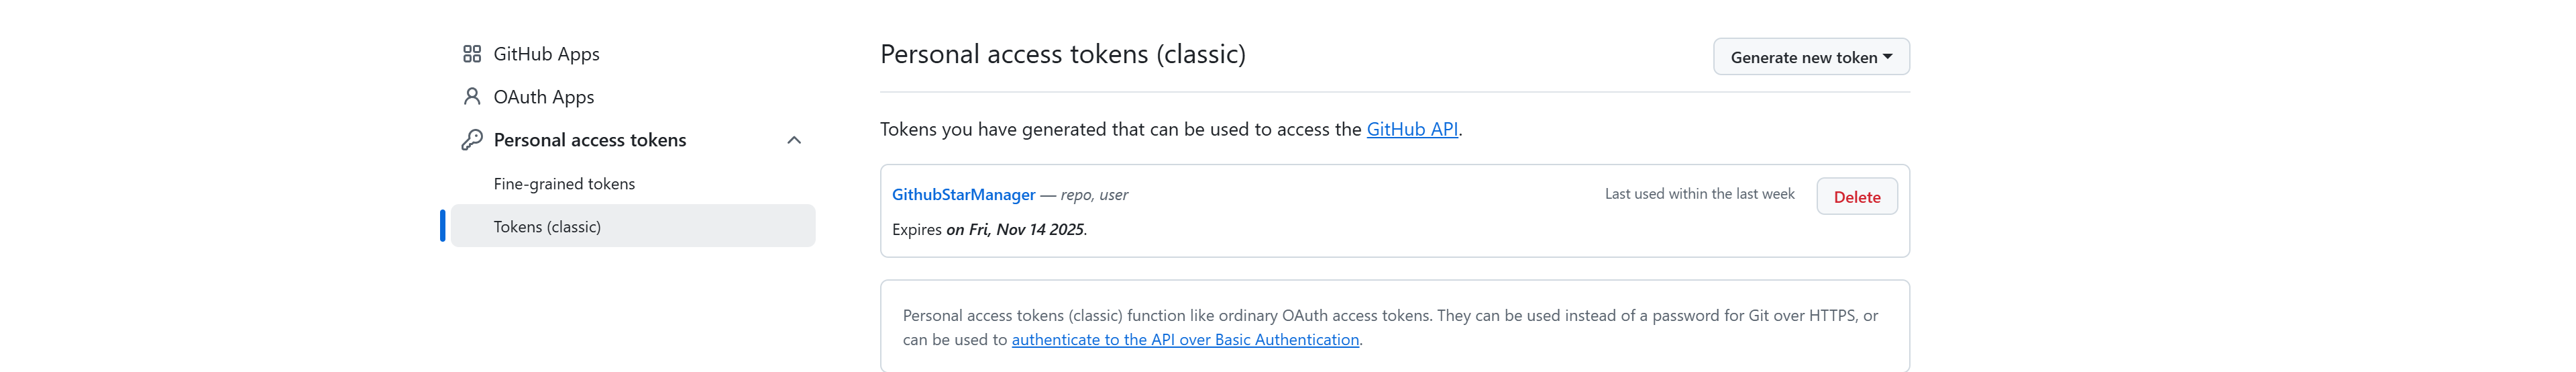The image size is (2576, 372).
Task: Open the Basic Authentication documentation link
Action: pyautogui.click(x=1185, y=340)
